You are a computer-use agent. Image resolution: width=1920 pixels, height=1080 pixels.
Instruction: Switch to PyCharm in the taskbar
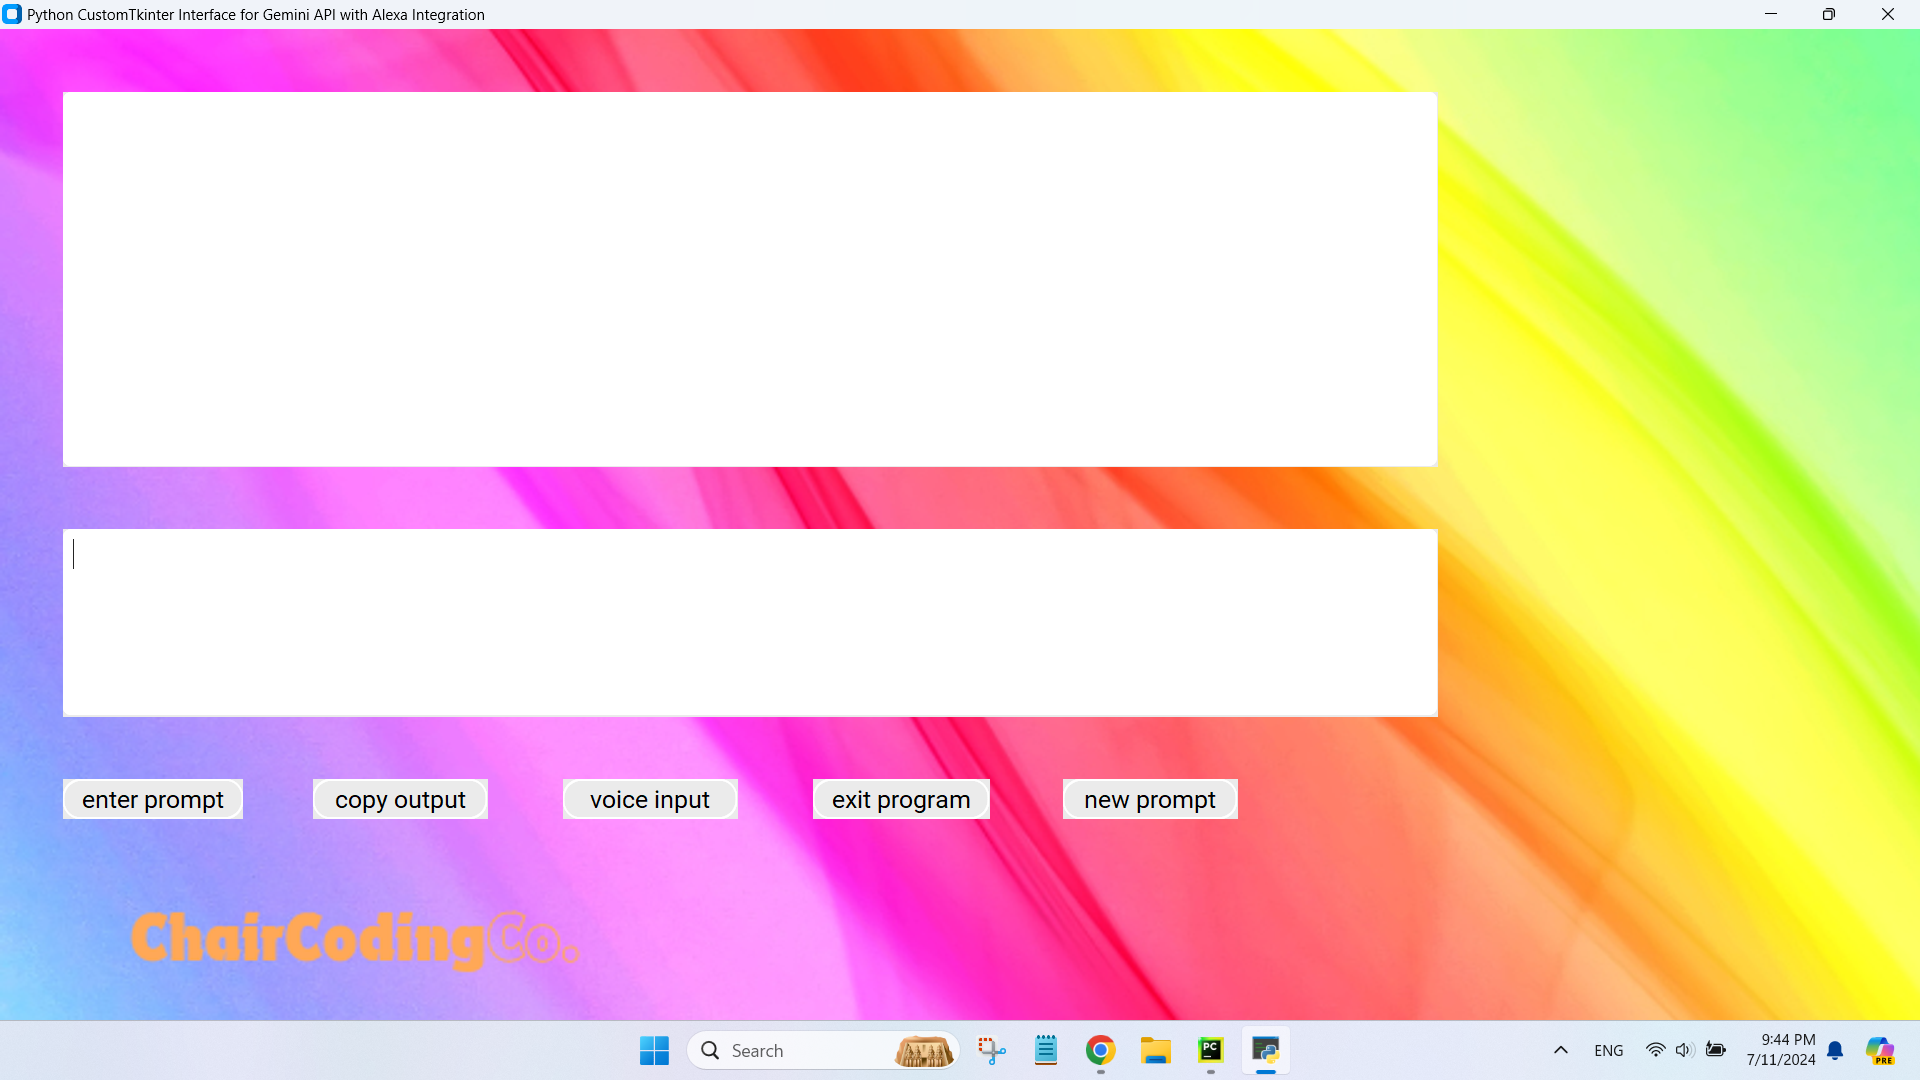click(1211, 1050)
